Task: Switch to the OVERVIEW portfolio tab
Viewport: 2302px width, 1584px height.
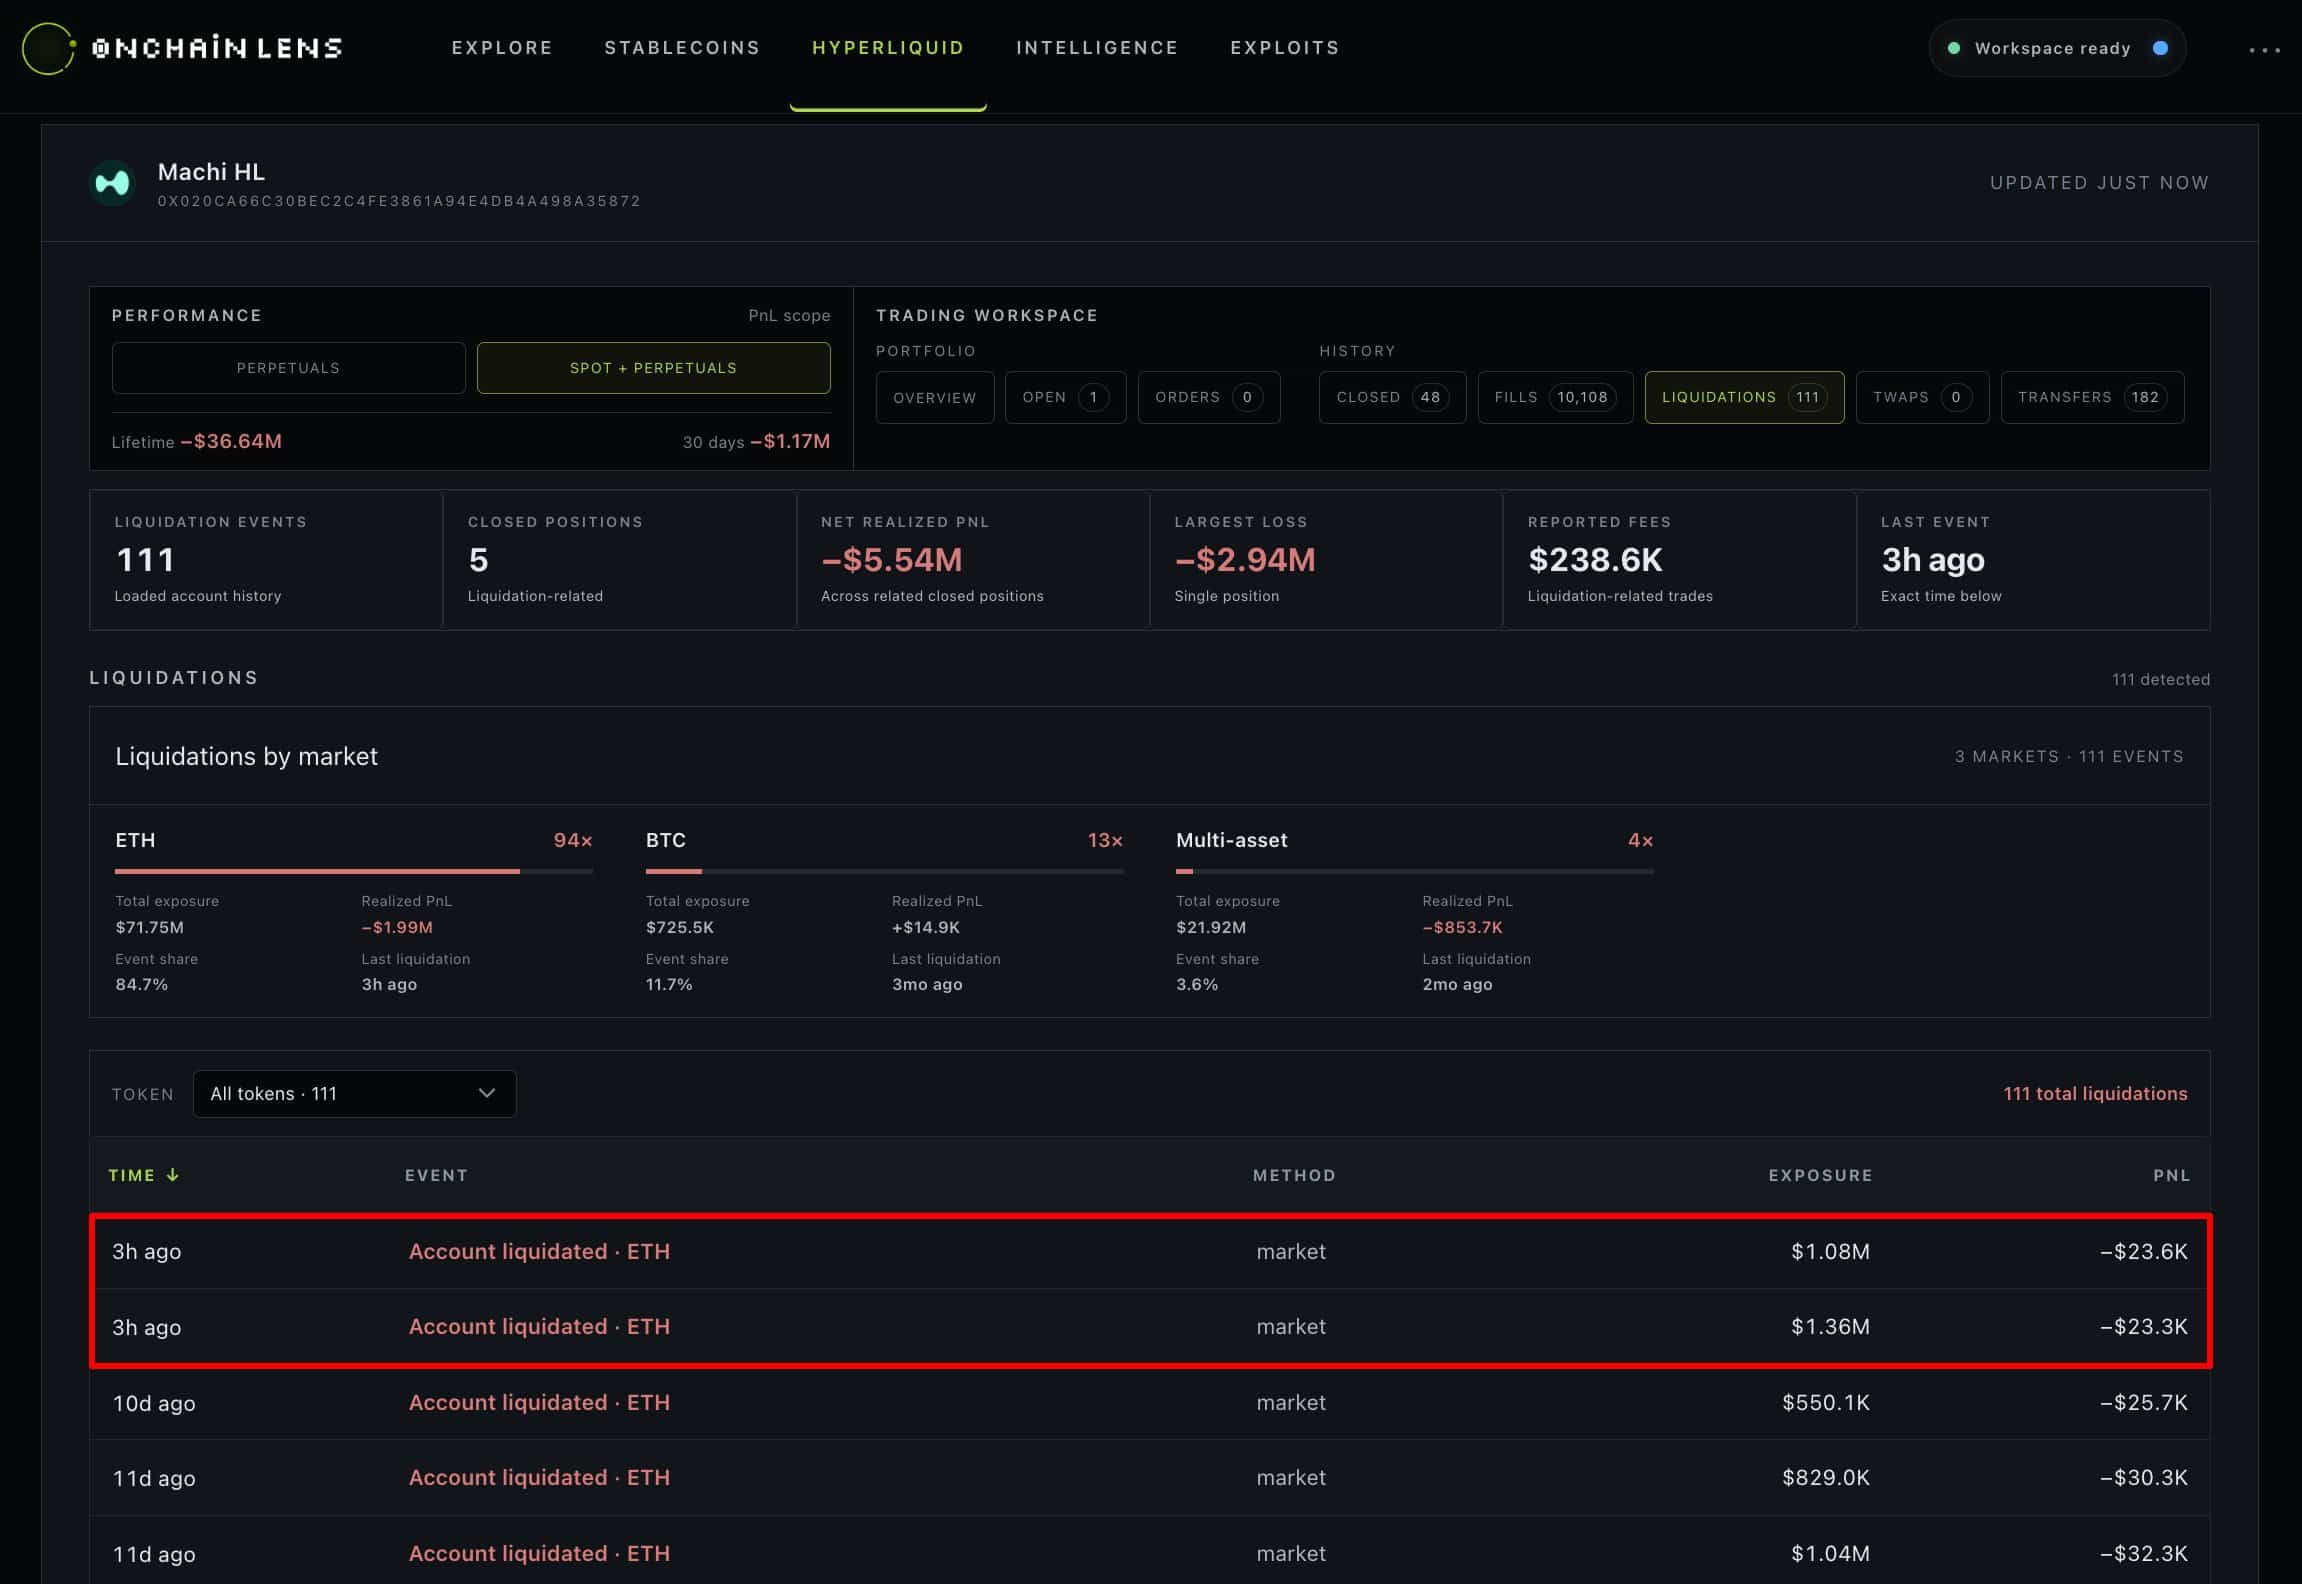Action: point(935,397)
